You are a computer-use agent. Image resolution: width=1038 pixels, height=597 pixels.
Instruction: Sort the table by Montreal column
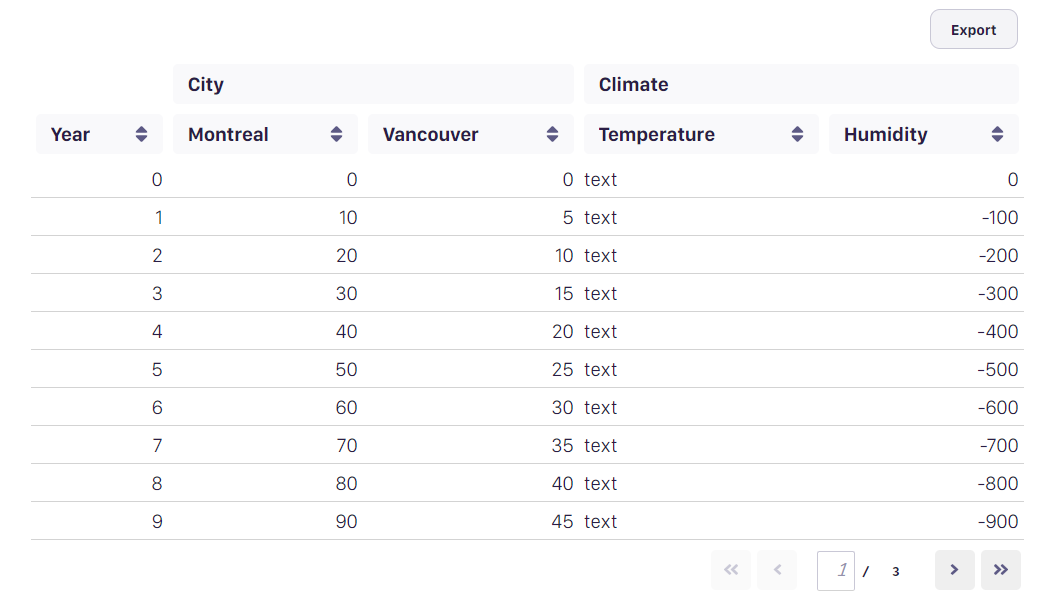pyautogui.click(x=337, y=134)
